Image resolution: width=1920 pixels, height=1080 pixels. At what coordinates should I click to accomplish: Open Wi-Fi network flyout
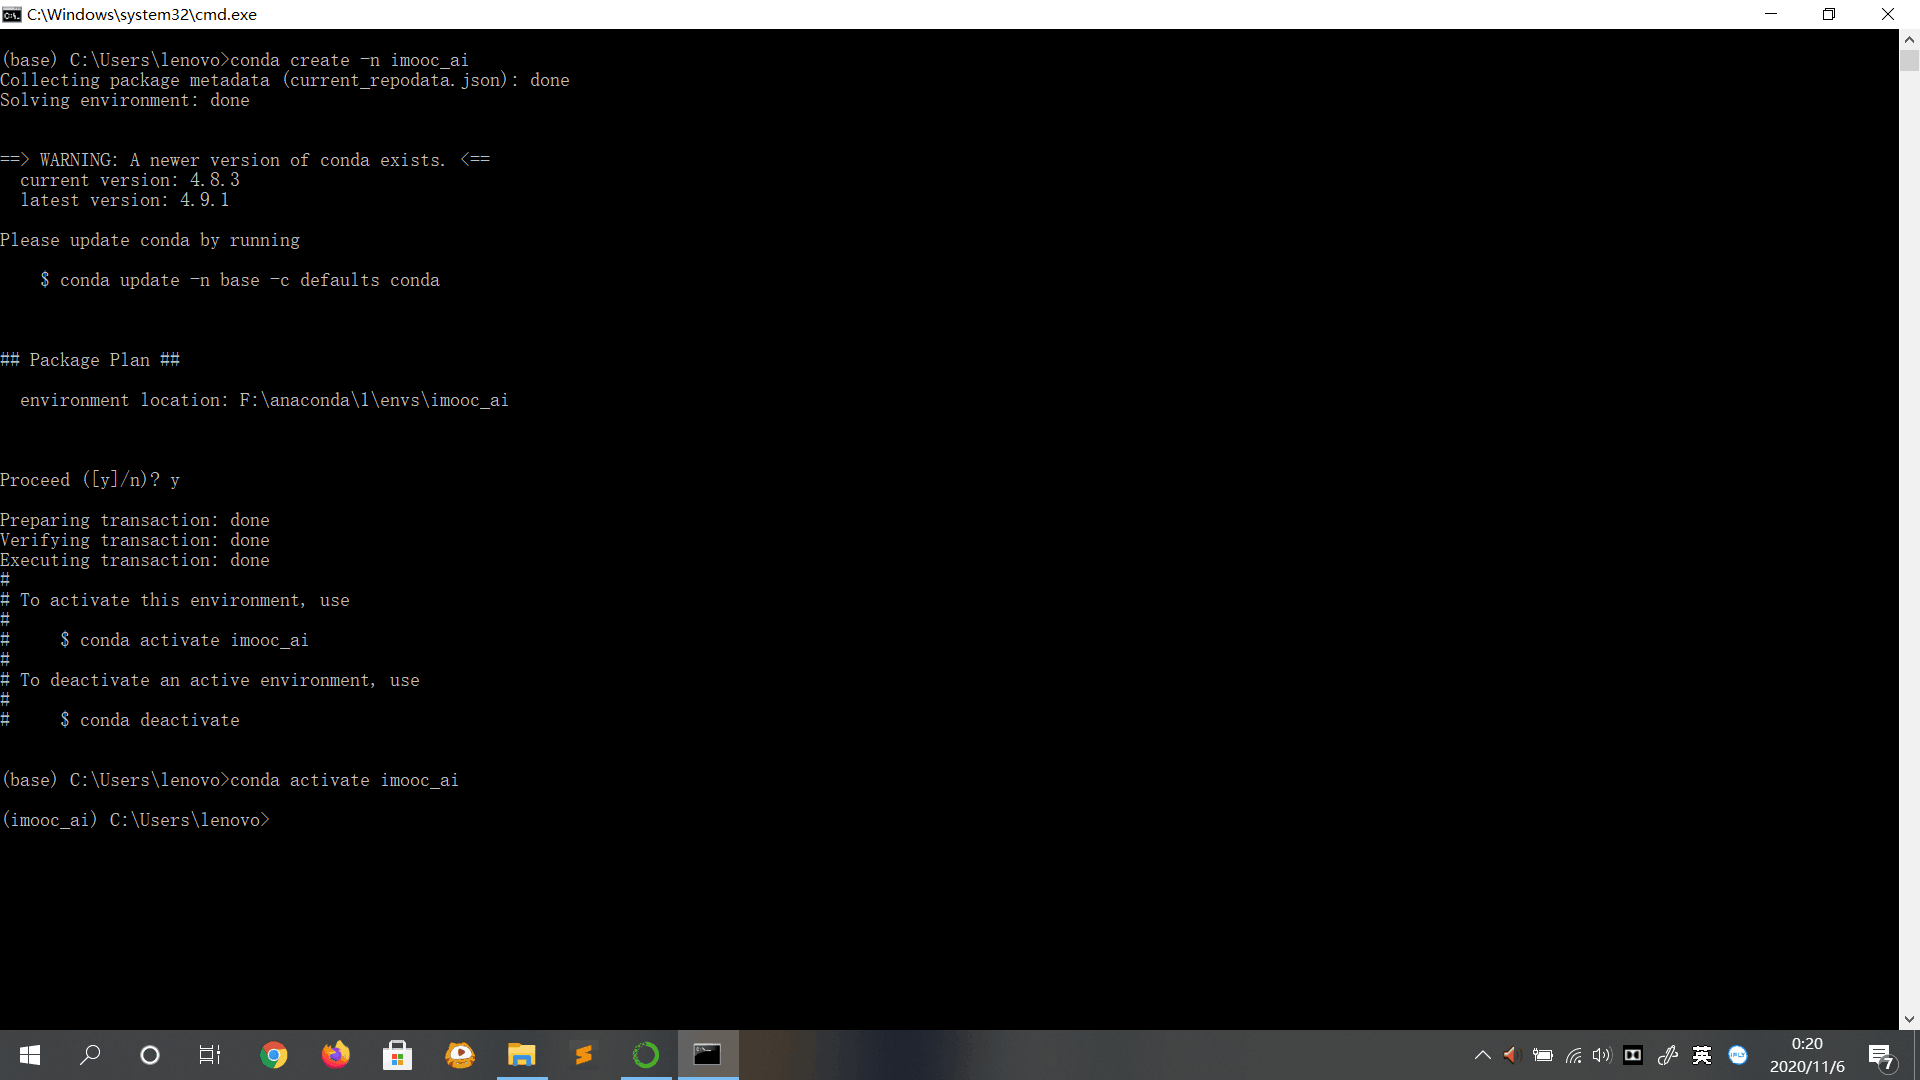(x=1573, y=1055)
